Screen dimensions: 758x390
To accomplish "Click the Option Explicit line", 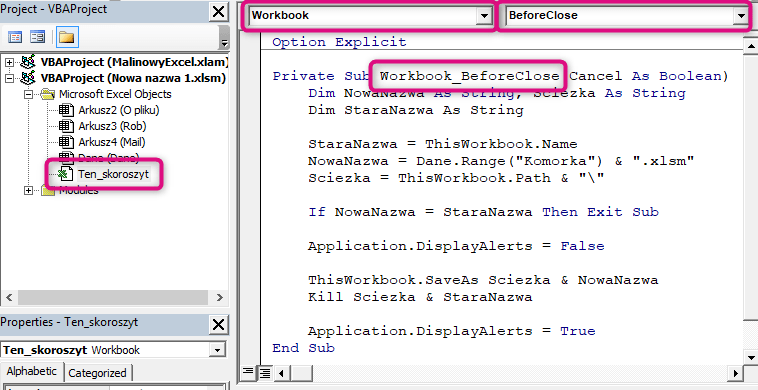I will click(339, 42).
